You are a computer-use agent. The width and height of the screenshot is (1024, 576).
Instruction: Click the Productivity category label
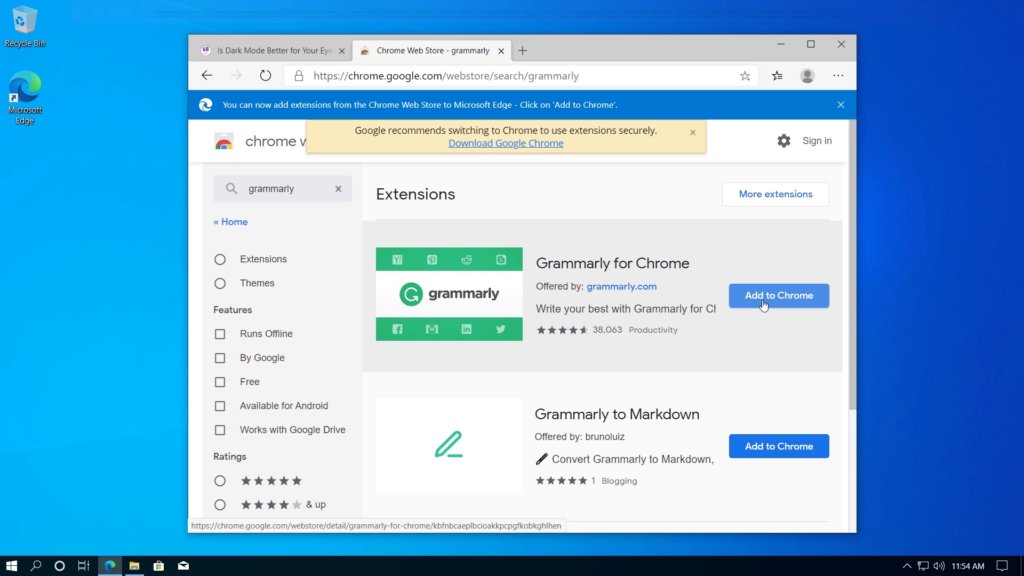(653, 330)
